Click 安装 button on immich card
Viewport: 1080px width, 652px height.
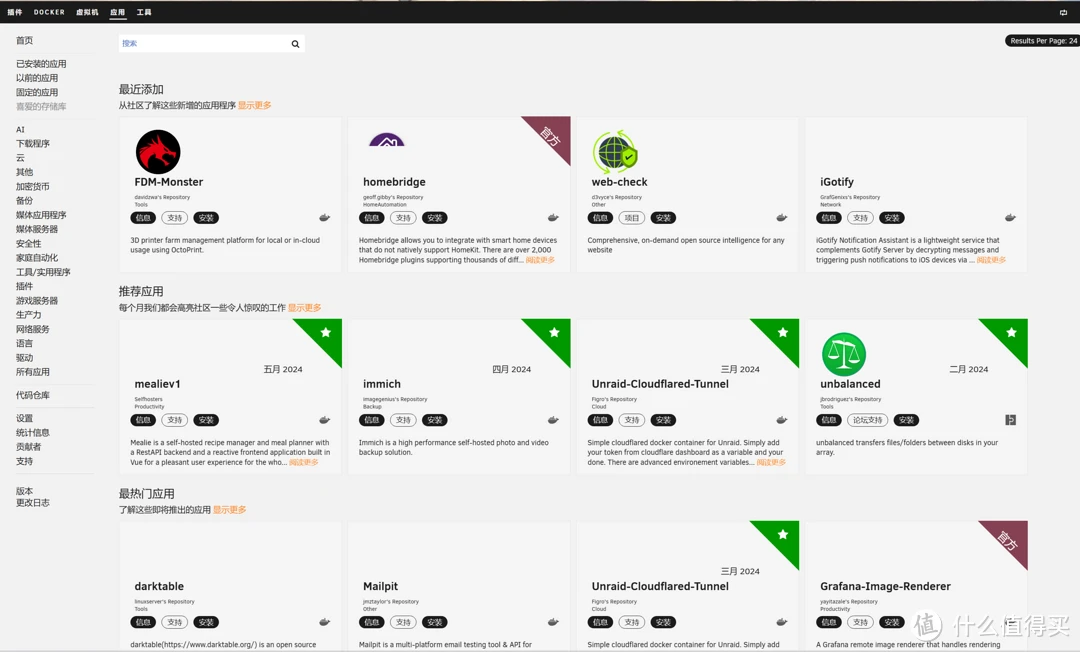tap(435, 420)
